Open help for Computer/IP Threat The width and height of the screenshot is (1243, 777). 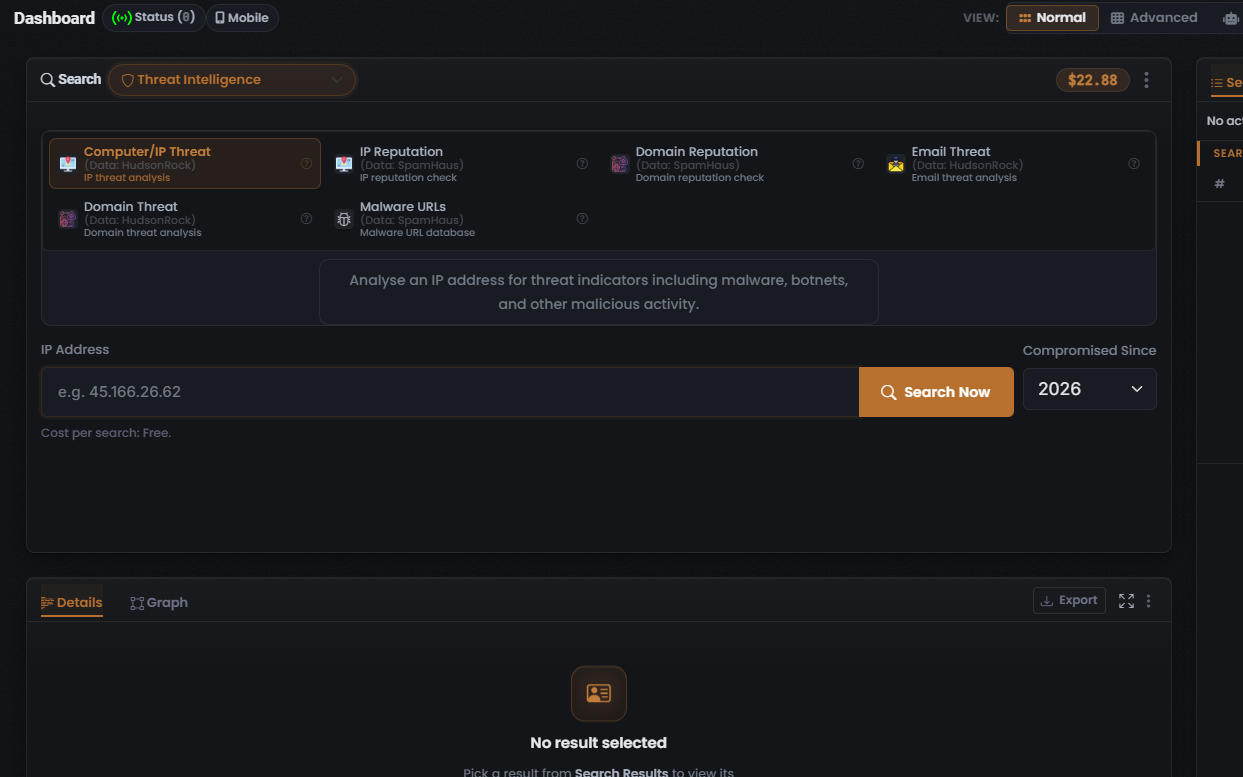307,164
